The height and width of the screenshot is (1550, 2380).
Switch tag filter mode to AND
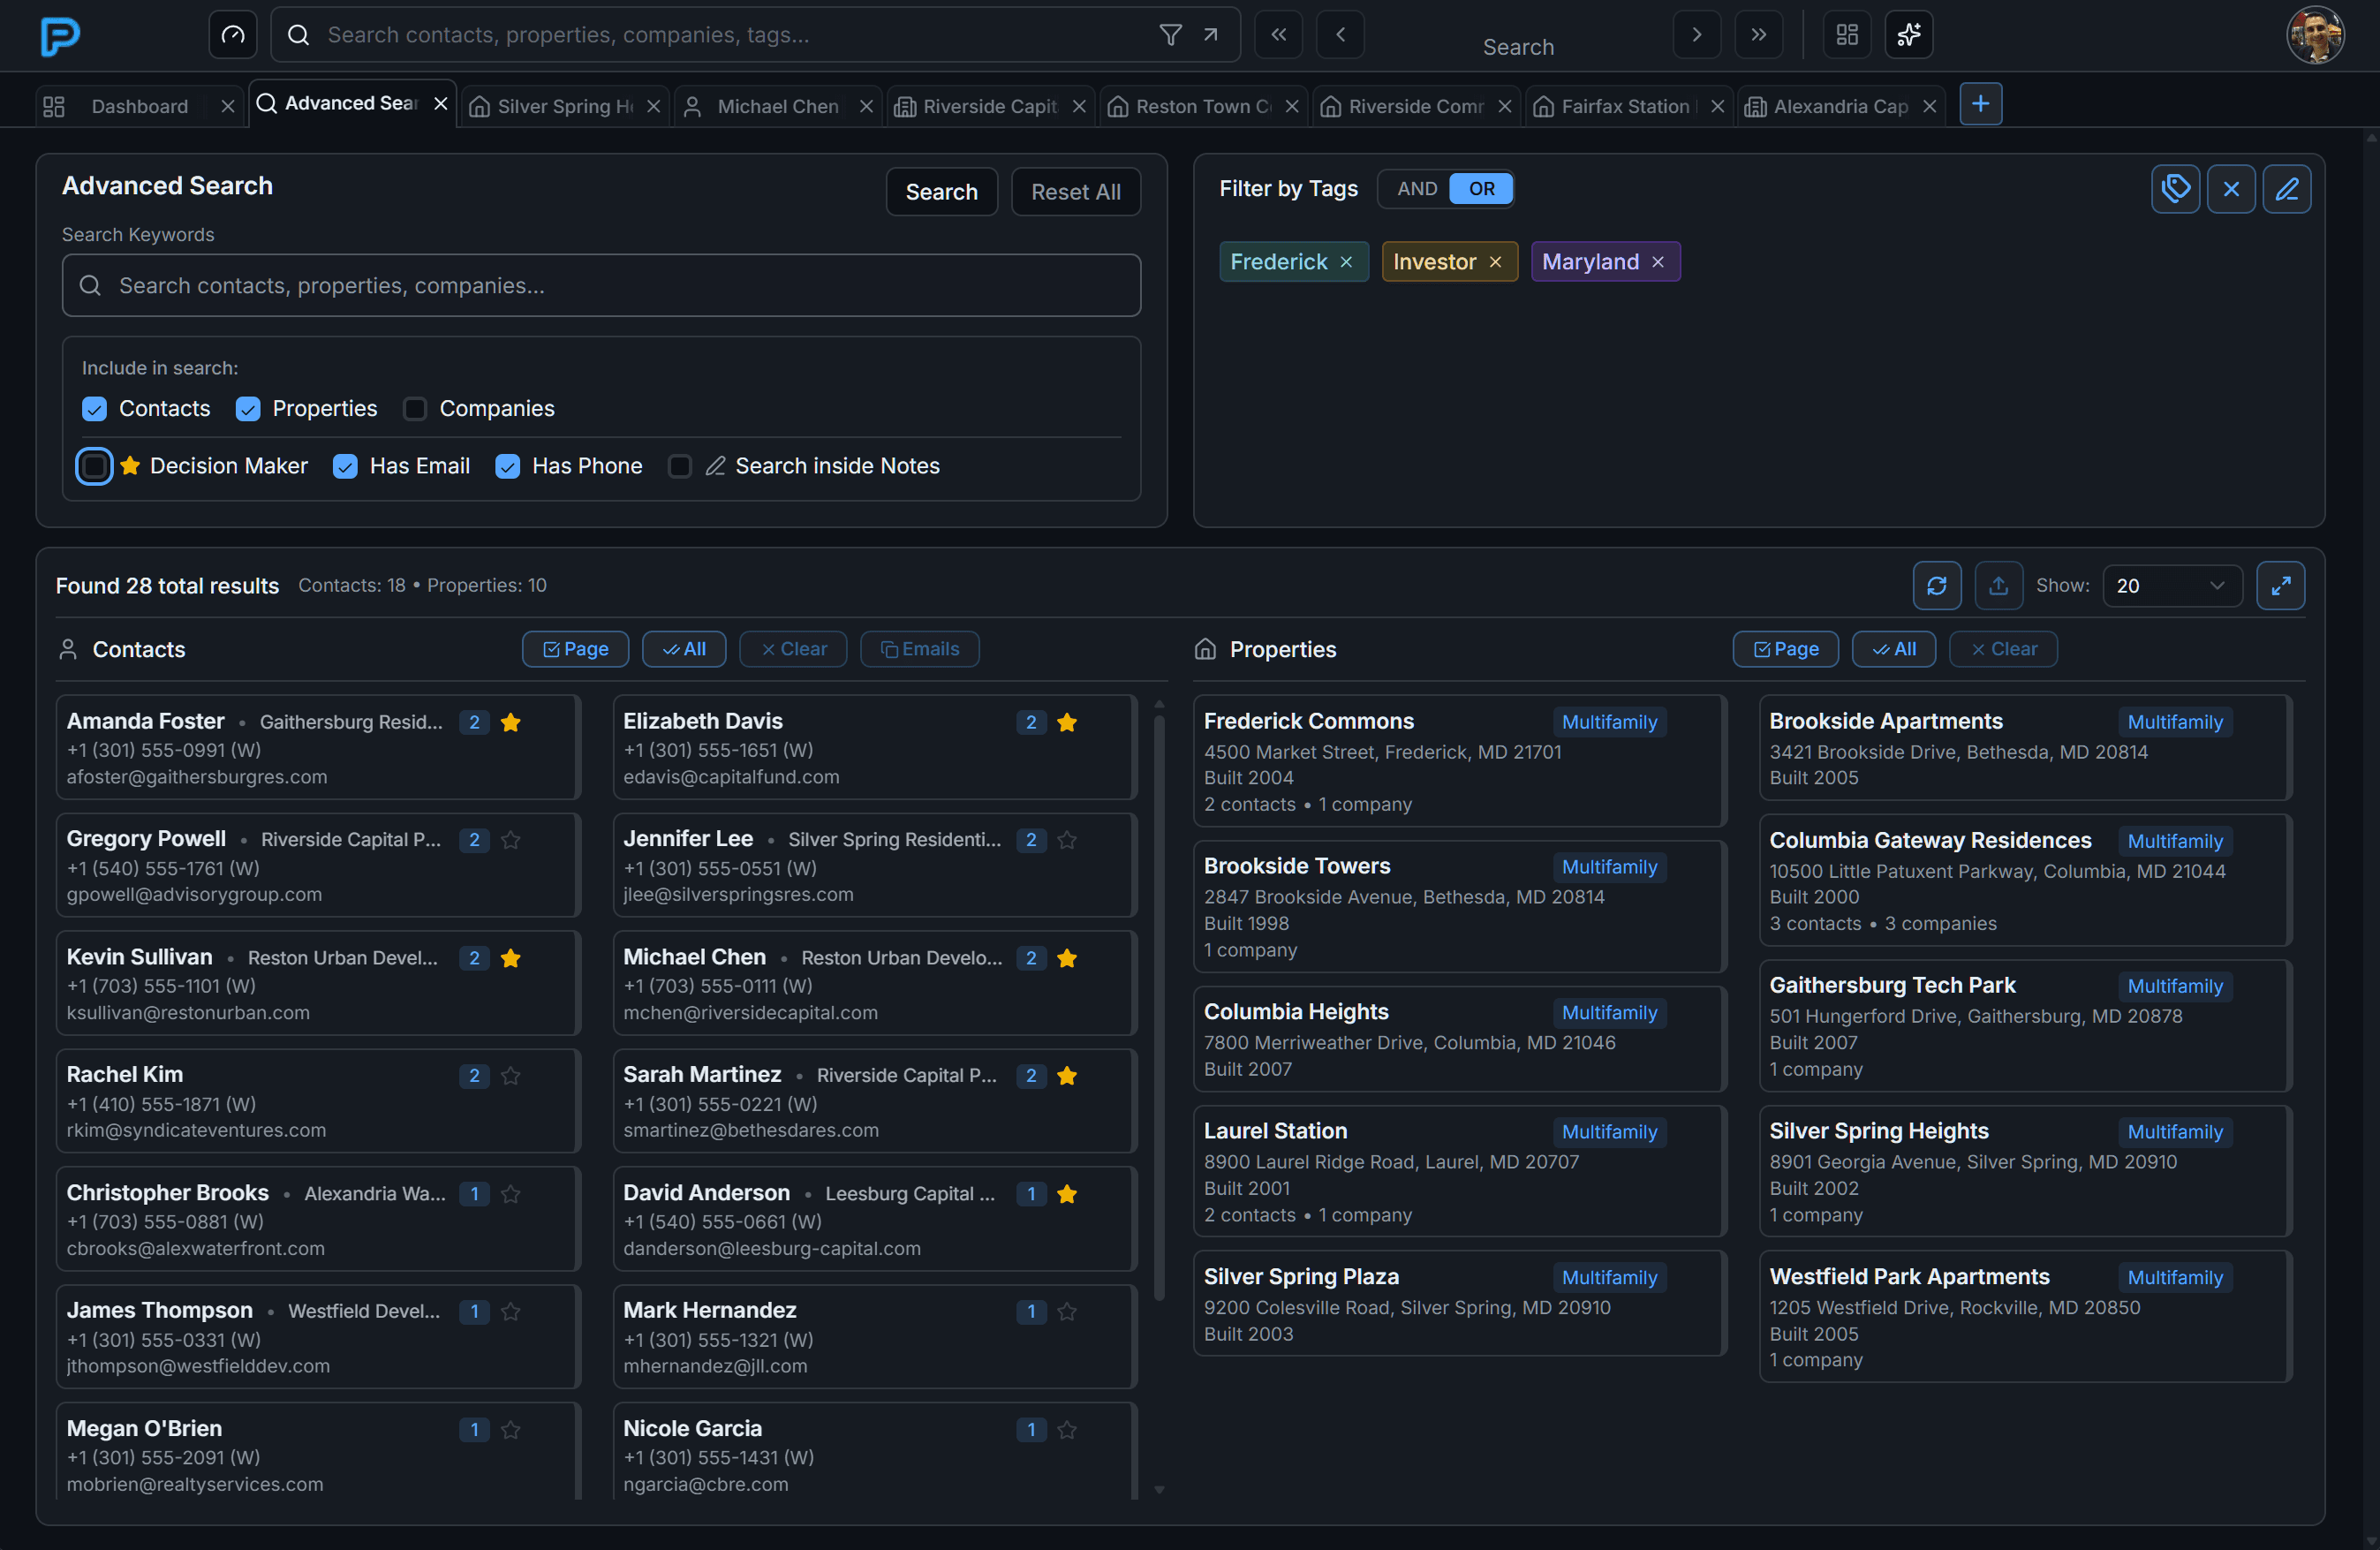(x=1416, y=189)
